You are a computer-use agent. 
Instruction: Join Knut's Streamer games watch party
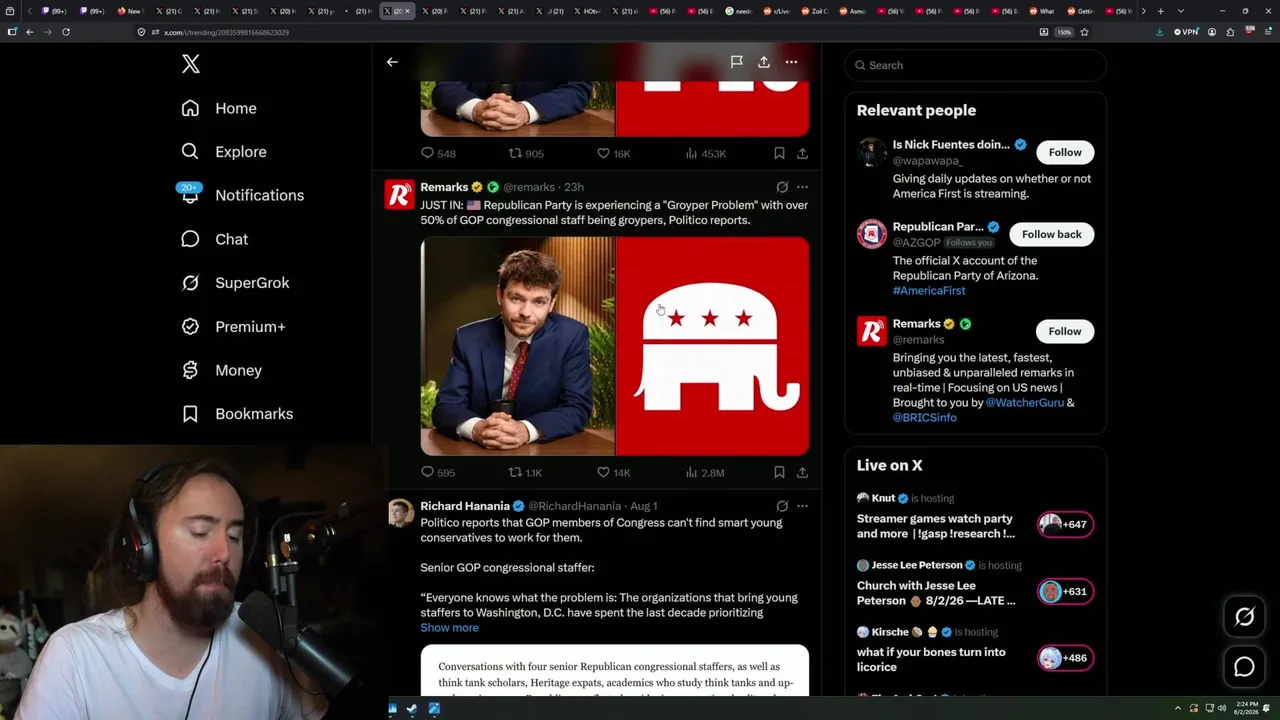[936, 526]
